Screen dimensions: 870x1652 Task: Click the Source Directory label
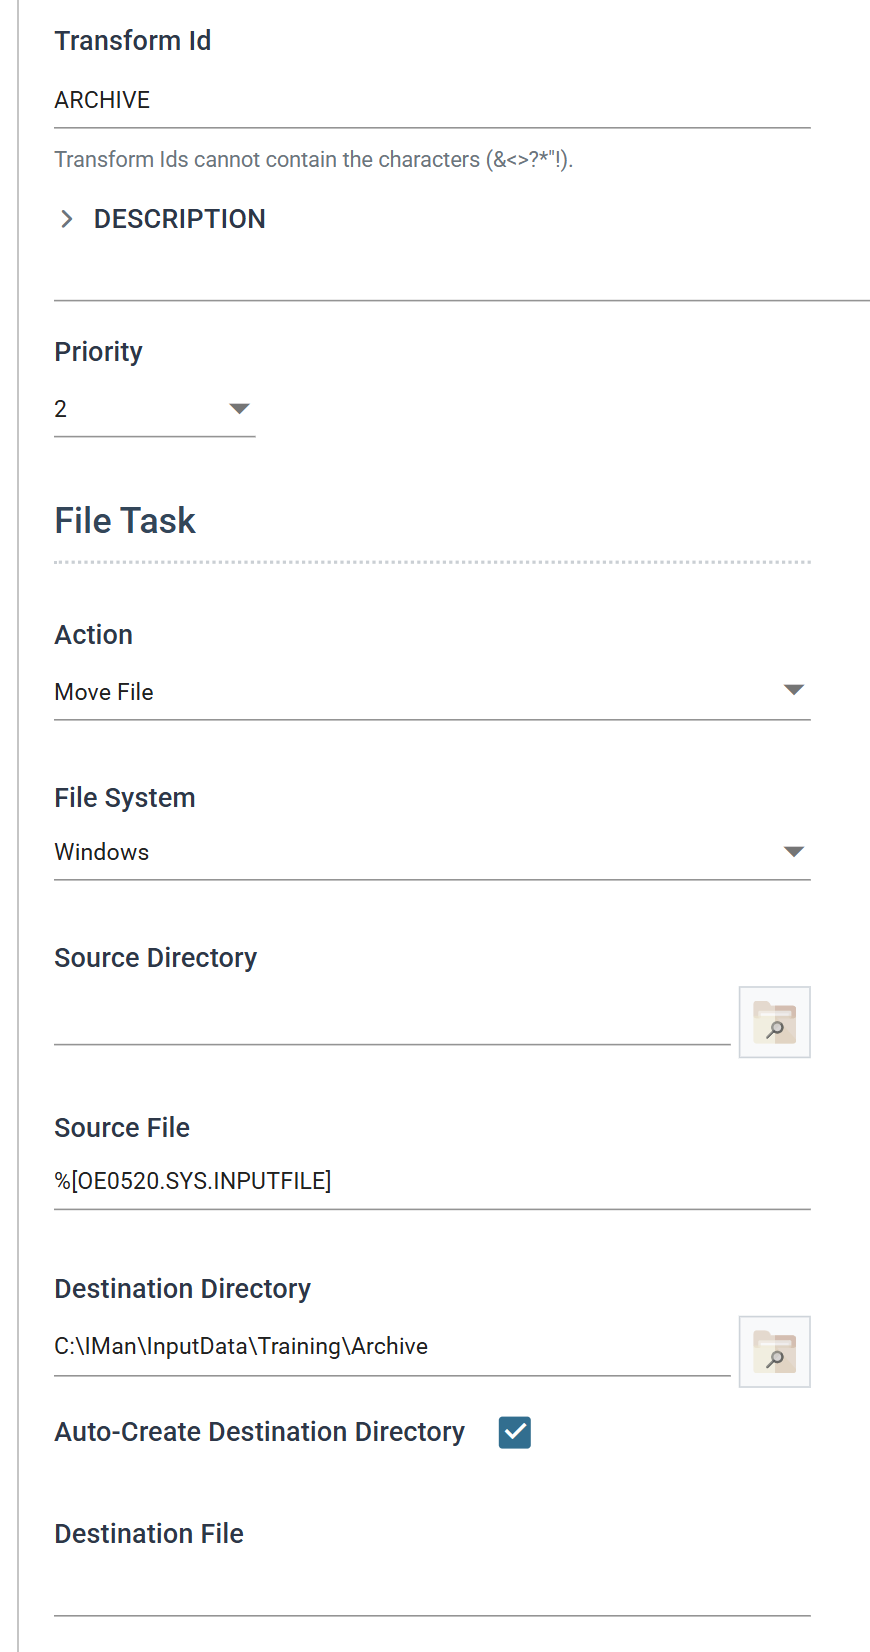[156, 958]
